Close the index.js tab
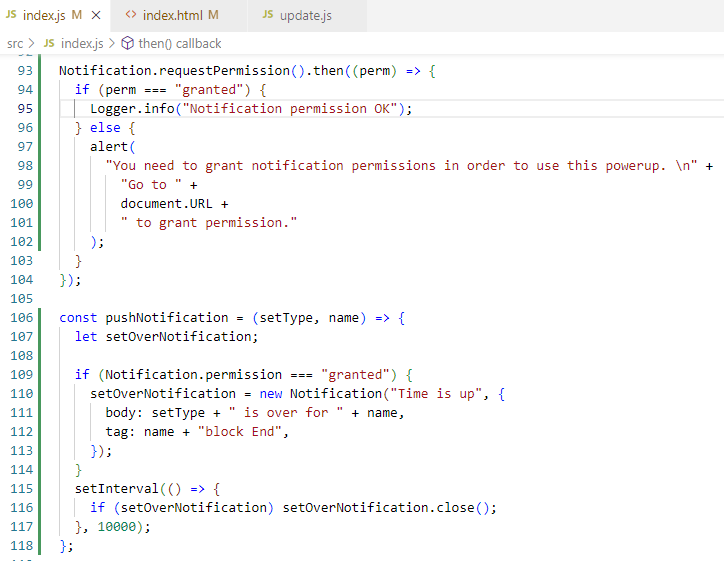 pyautogui.click(x=96, y=16)
